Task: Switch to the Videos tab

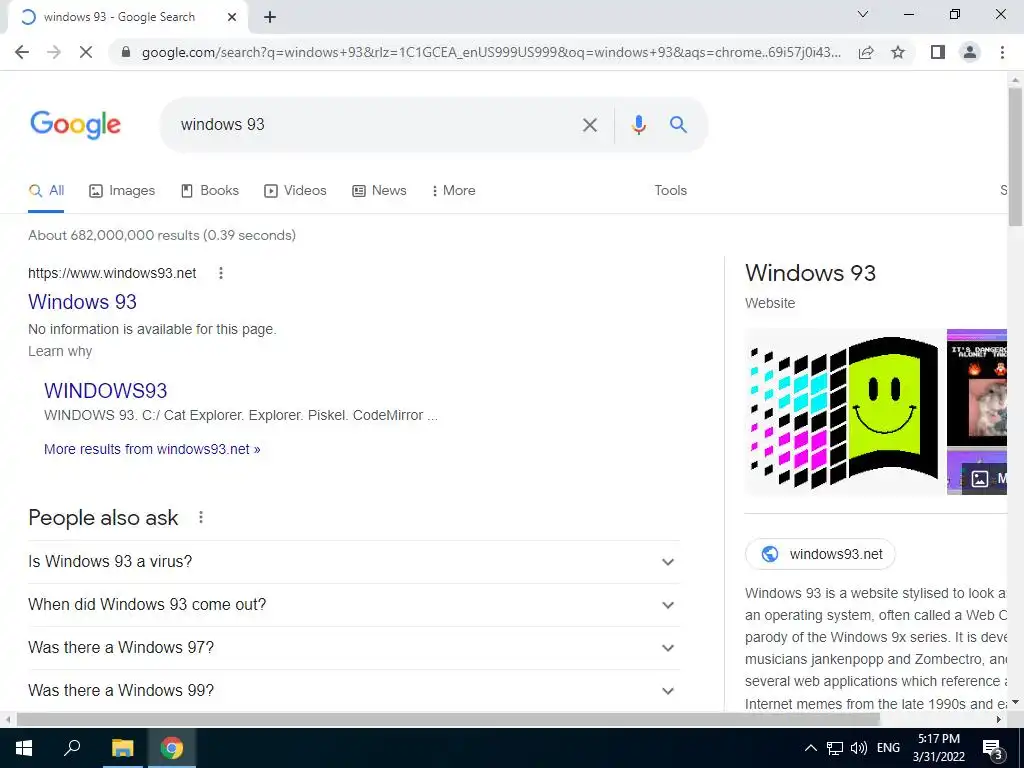Action: pos(295,191)
